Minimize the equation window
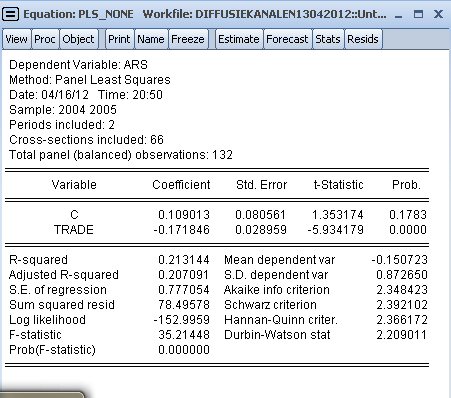The height and width of the screenshot is (398, 451). (398, 15)
